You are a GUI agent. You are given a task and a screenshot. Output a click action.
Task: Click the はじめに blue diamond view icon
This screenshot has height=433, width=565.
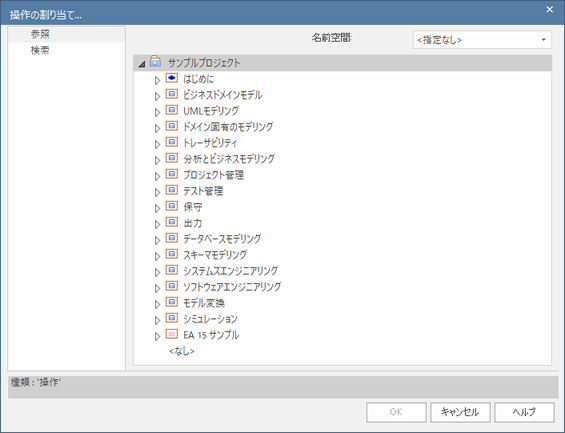[x=172, y=78]
